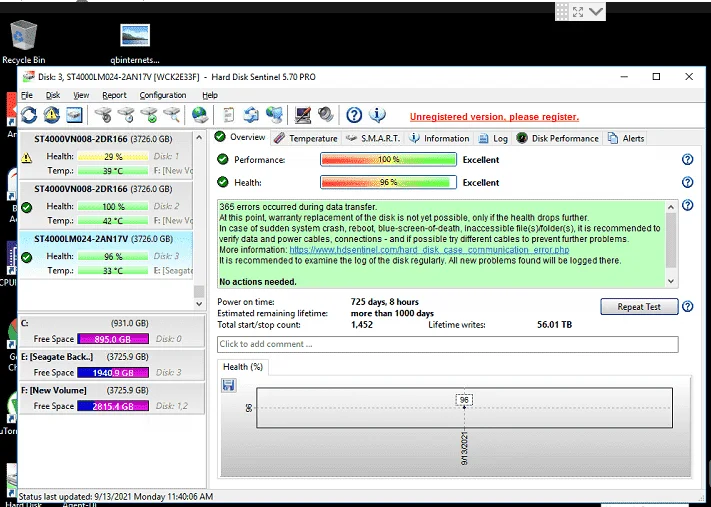The image size is (711, 507).
Task: Open the View menu
Action: (x=81, y=95)
